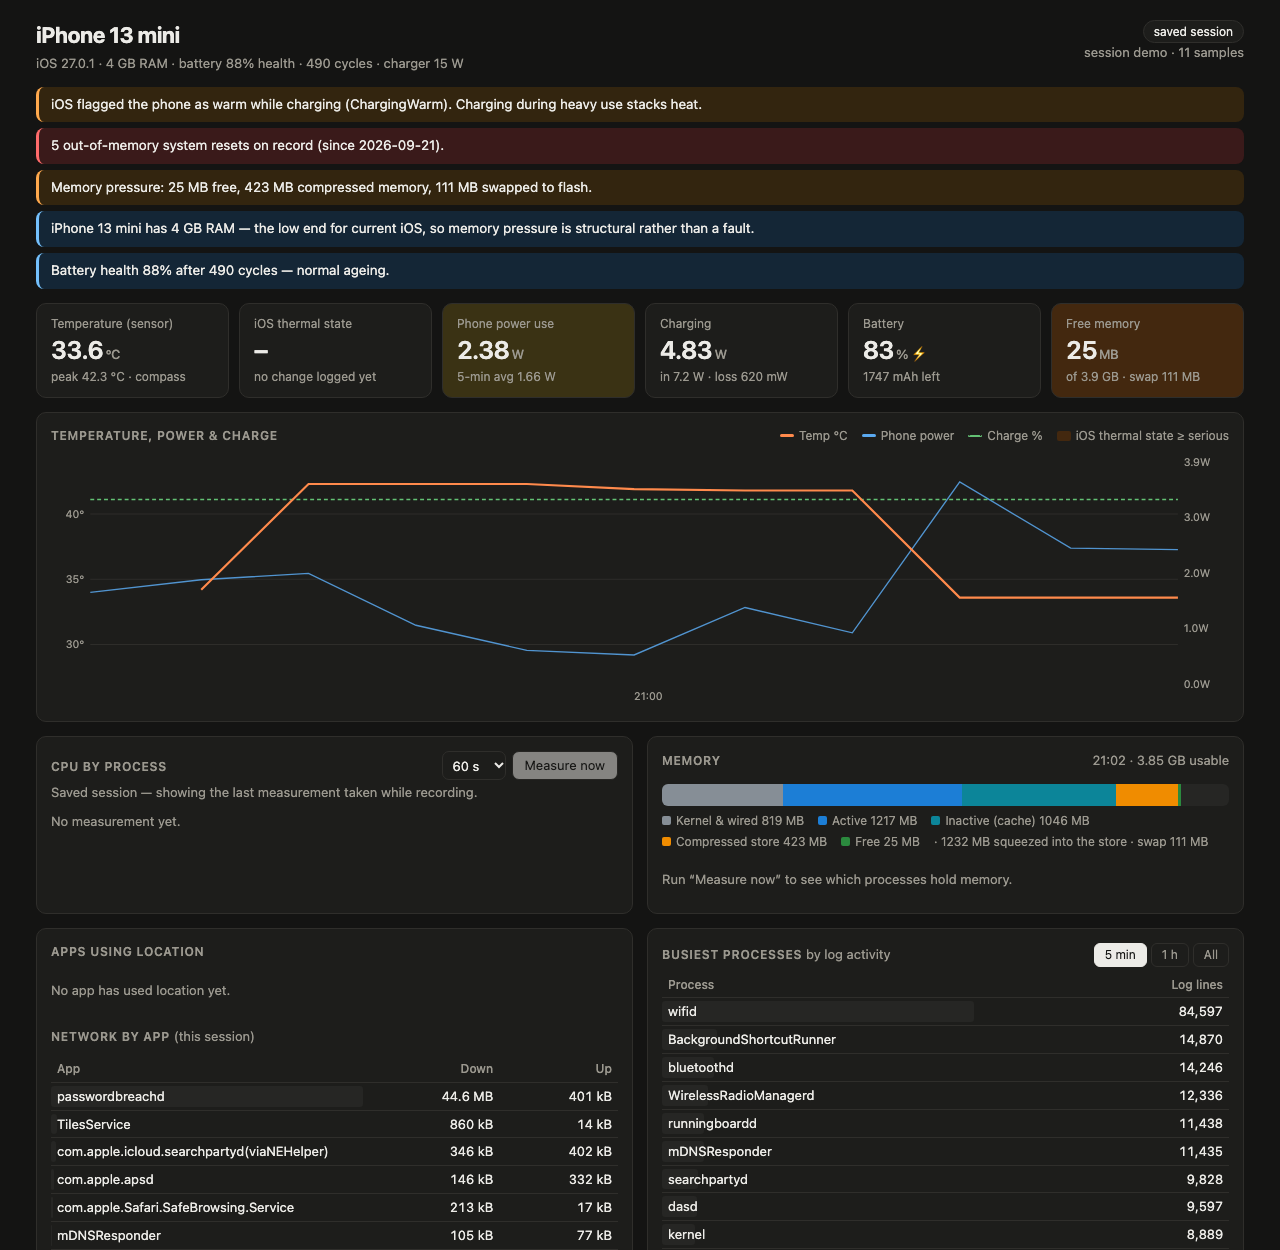Click the Charging 4.83 W card
This screenshot has height=1250, width=1280.
pos(741,351)
